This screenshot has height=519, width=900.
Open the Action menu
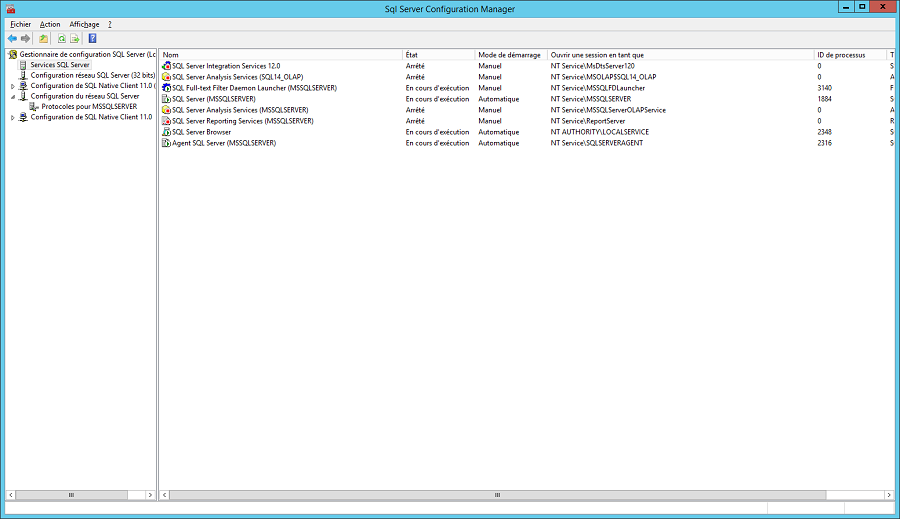(50, 24)
